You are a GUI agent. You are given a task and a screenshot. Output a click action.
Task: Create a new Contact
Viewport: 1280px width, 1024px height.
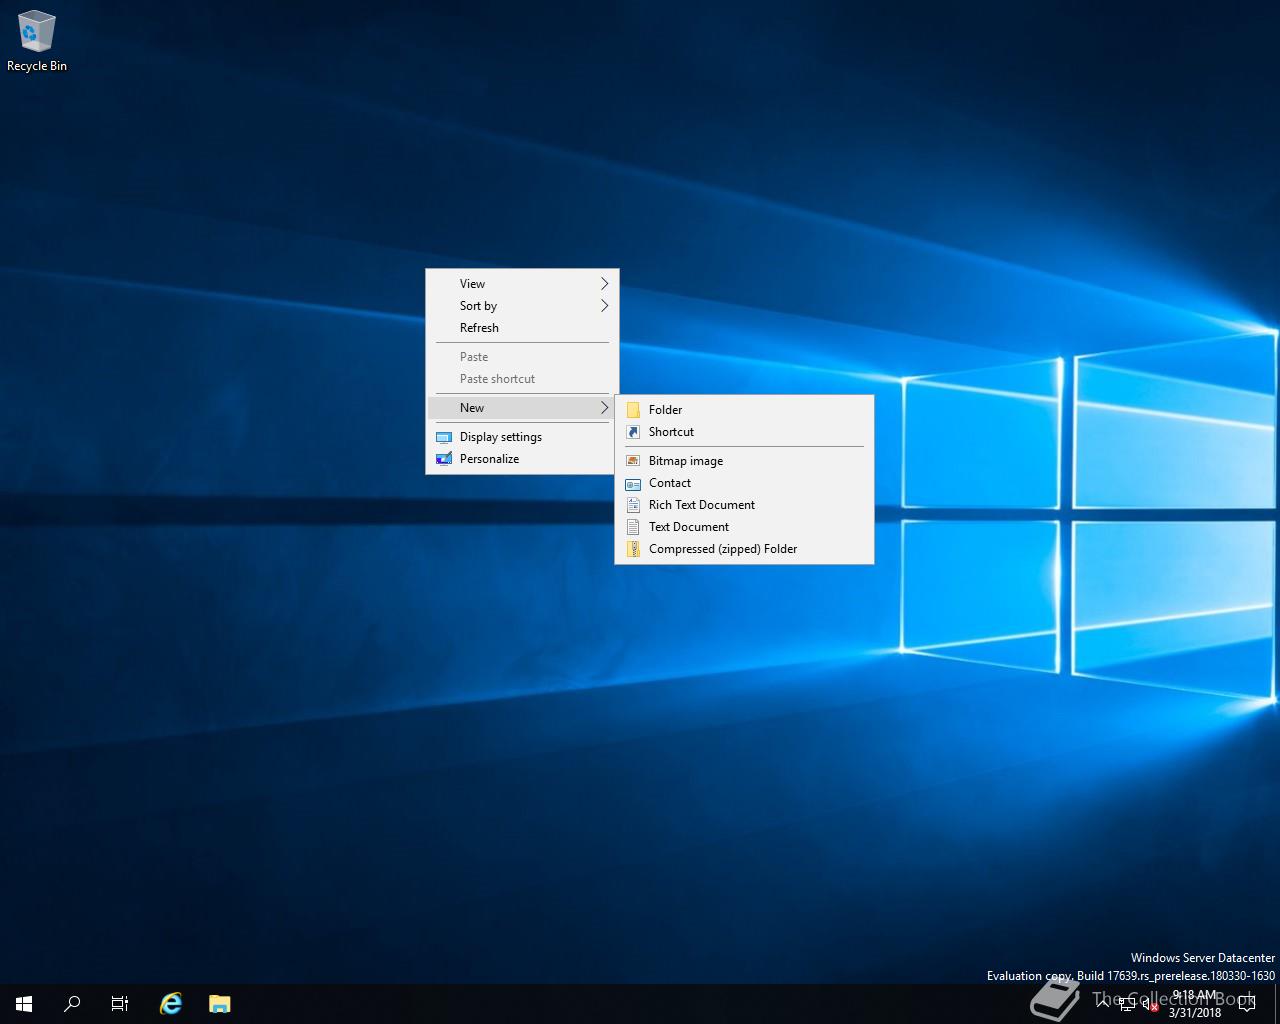click(x=744, y=483)
